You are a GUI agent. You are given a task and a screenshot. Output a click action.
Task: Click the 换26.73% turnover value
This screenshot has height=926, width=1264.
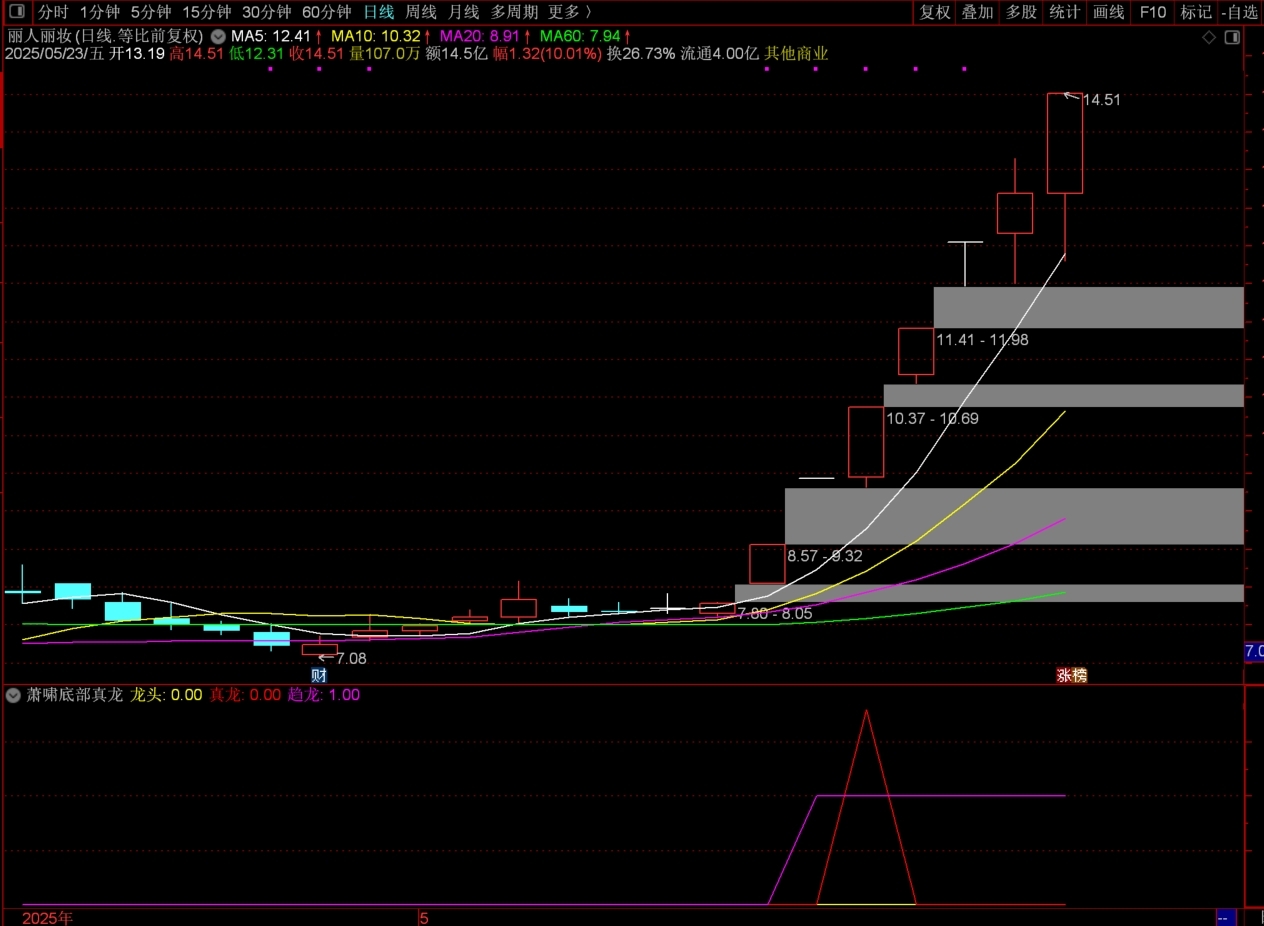pyautogui.click(x=641, y=54)
